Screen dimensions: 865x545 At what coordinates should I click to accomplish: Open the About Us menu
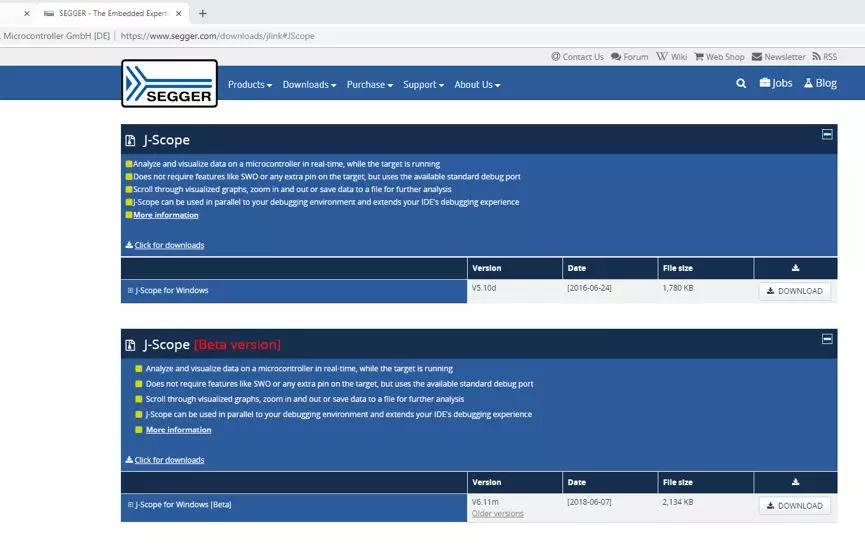[x=477, y=84]
